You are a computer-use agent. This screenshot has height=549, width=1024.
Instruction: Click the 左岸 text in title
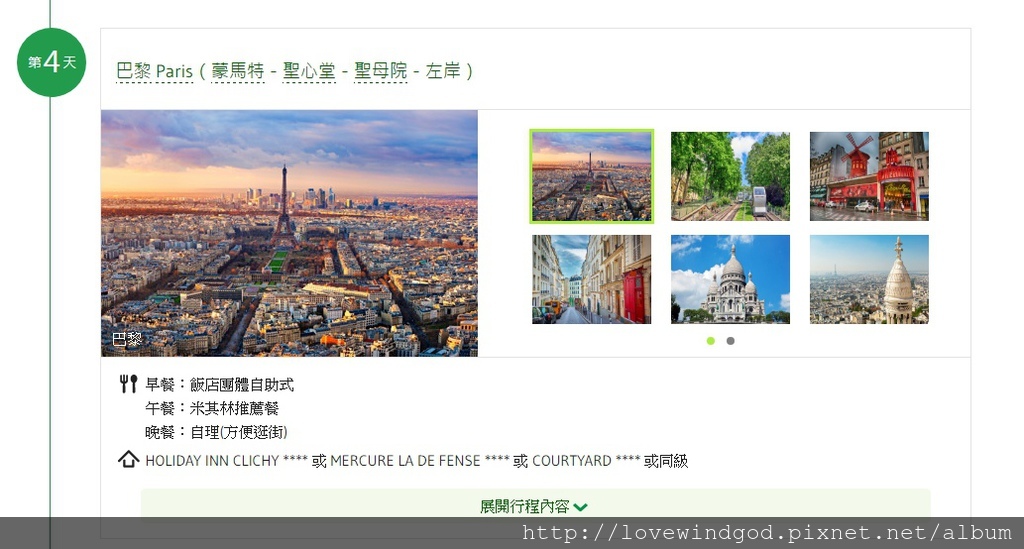tap(443, 71)
